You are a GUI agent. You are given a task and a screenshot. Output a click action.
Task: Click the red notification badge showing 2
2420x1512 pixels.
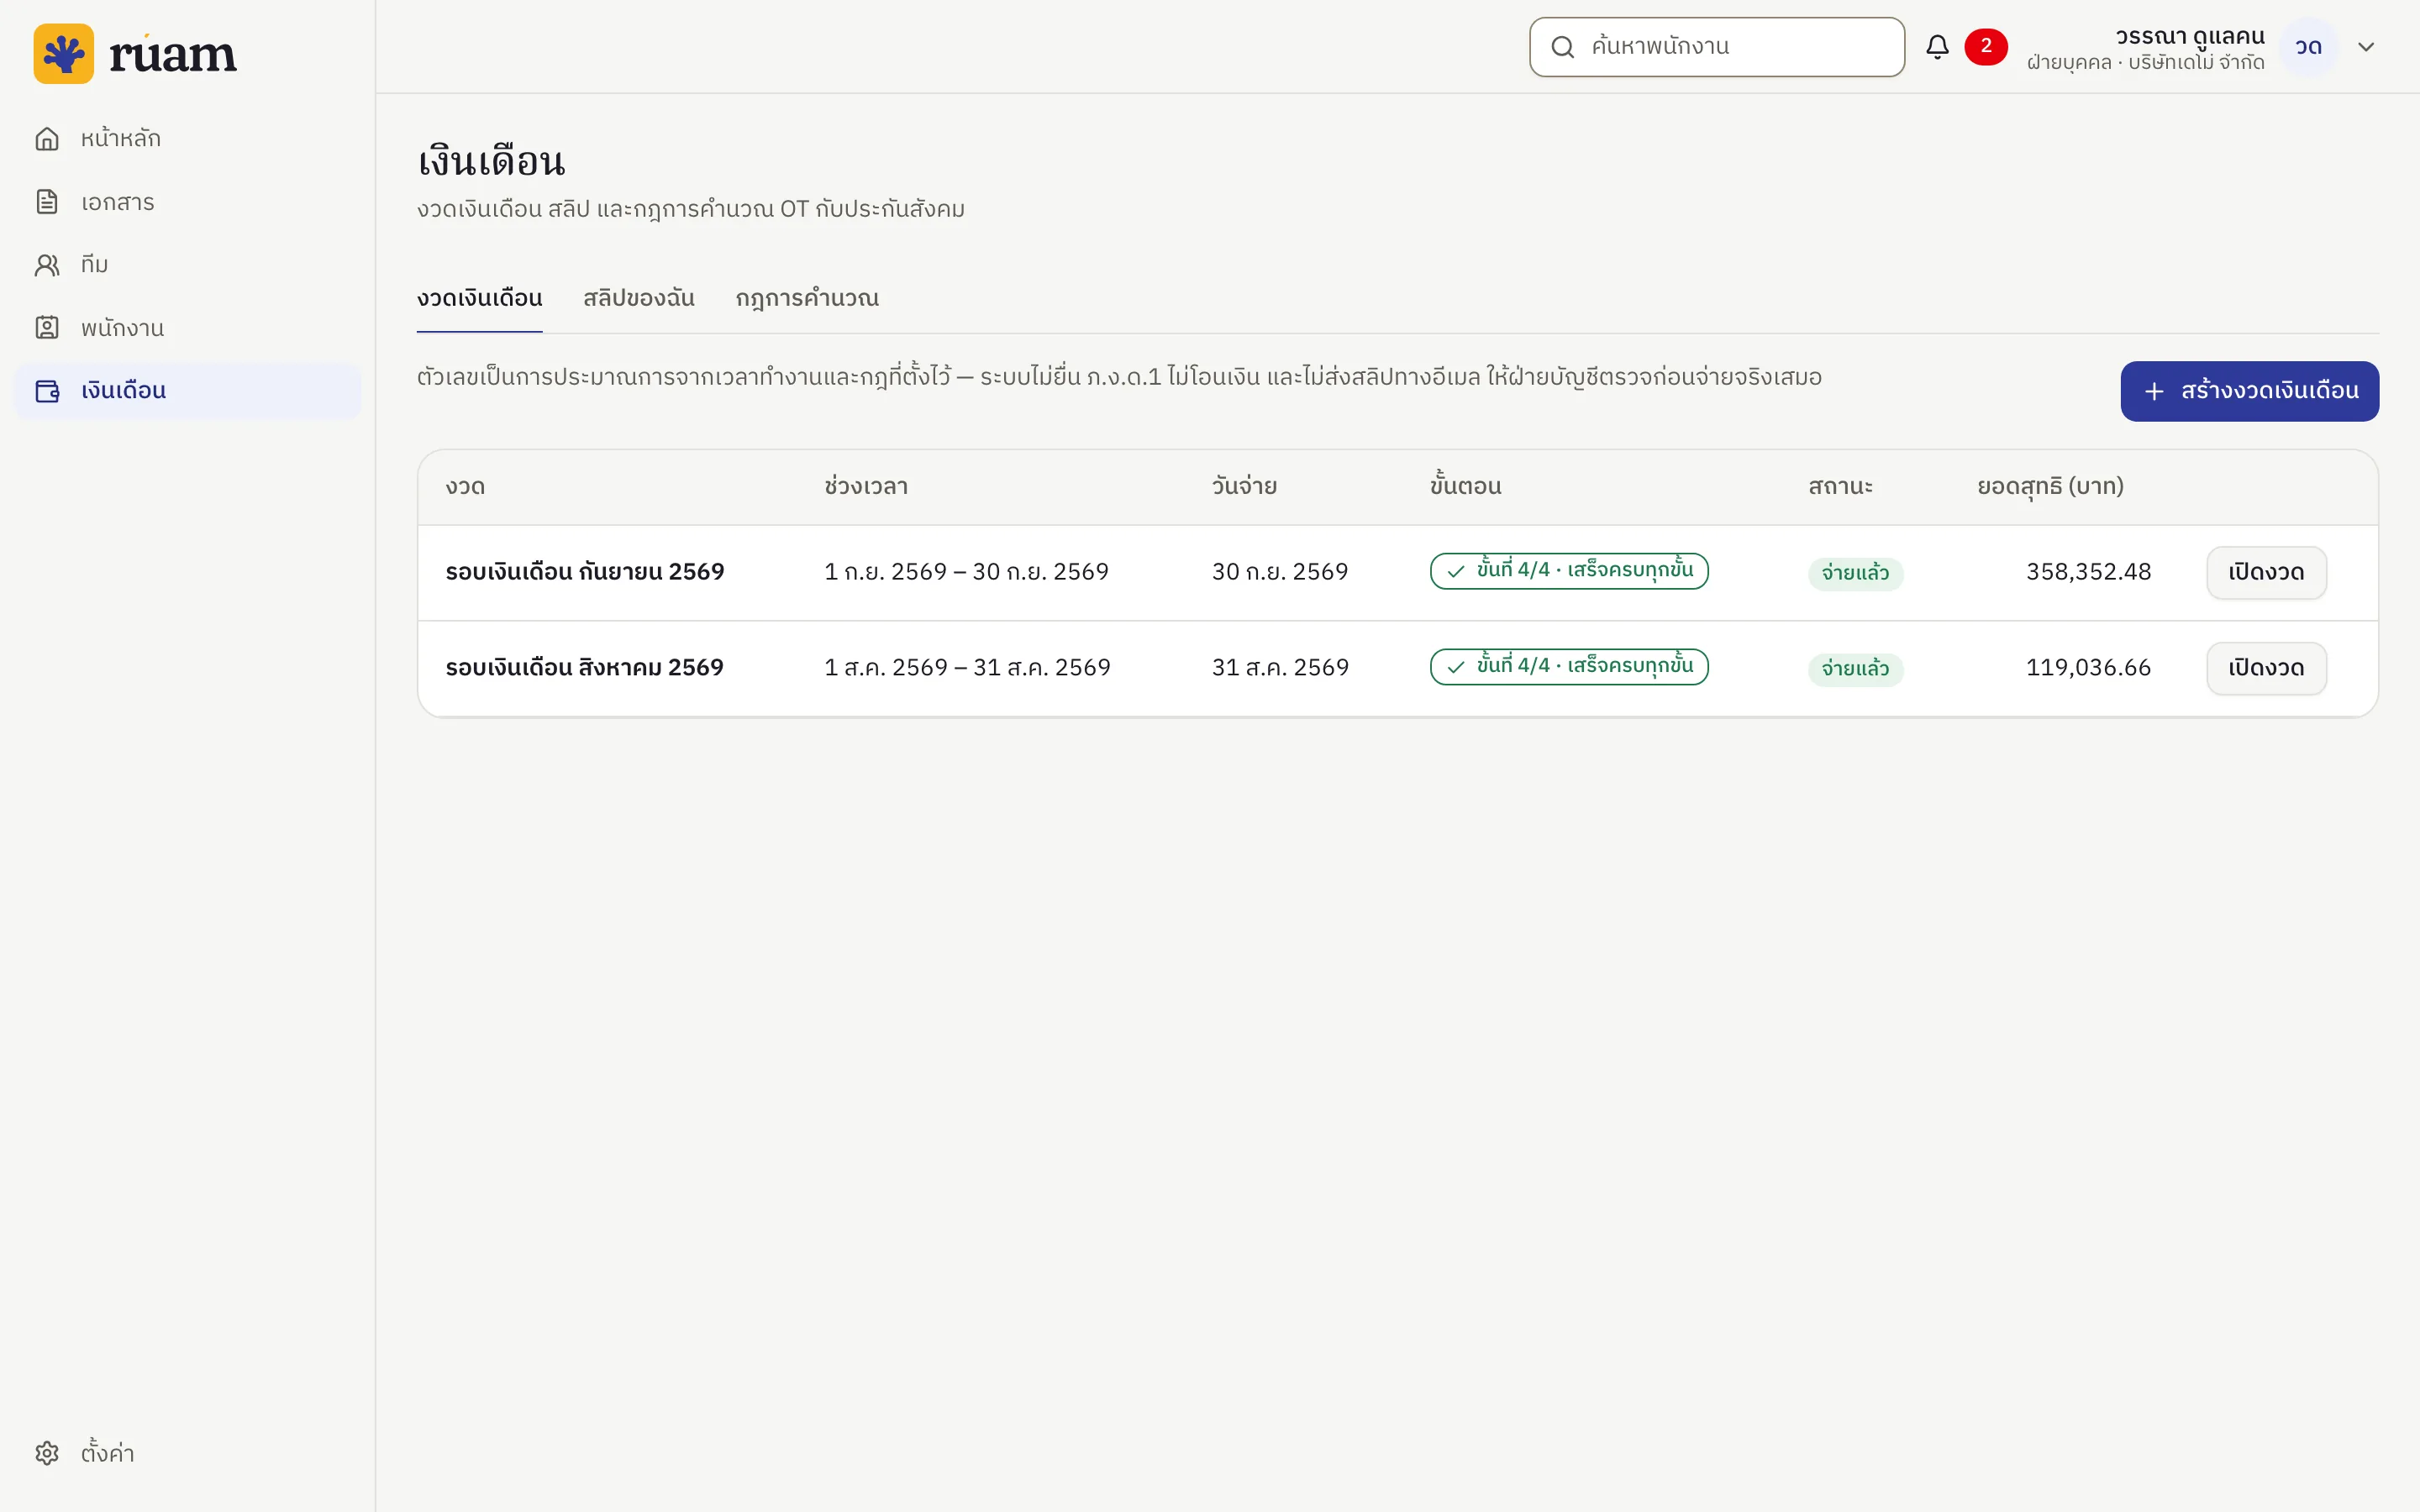coord(1986,47)
